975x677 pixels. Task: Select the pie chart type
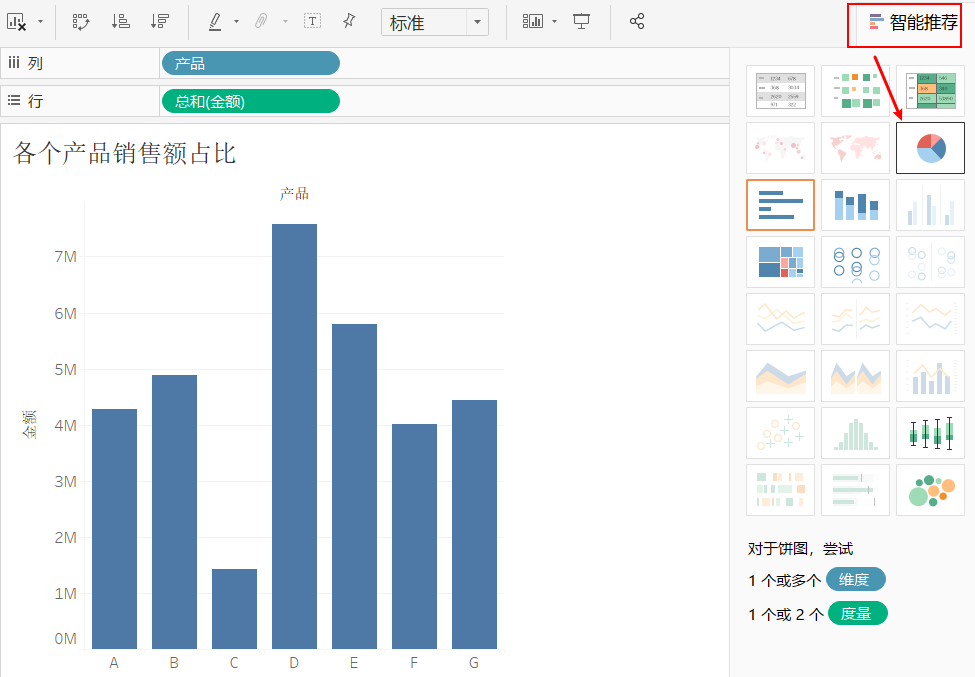pyautogui.click(x=930, y=148)
